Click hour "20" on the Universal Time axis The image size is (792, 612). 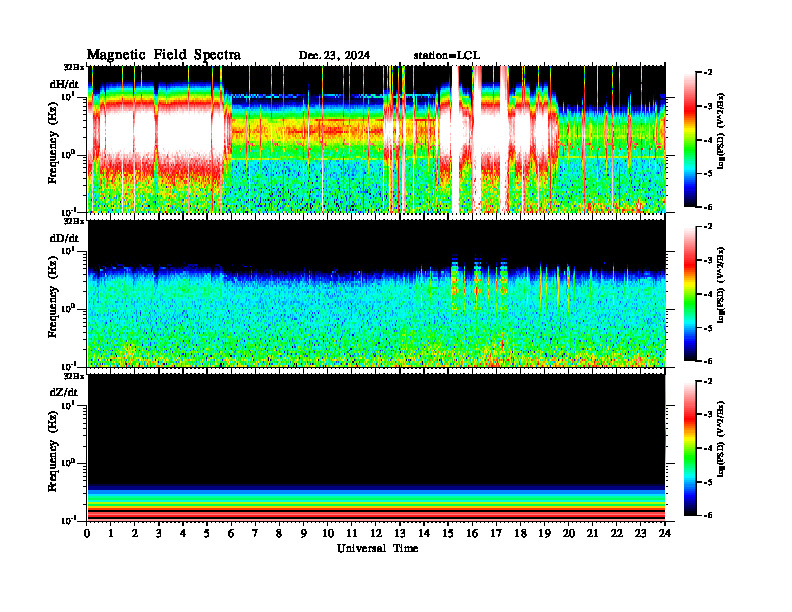[569, 534]
